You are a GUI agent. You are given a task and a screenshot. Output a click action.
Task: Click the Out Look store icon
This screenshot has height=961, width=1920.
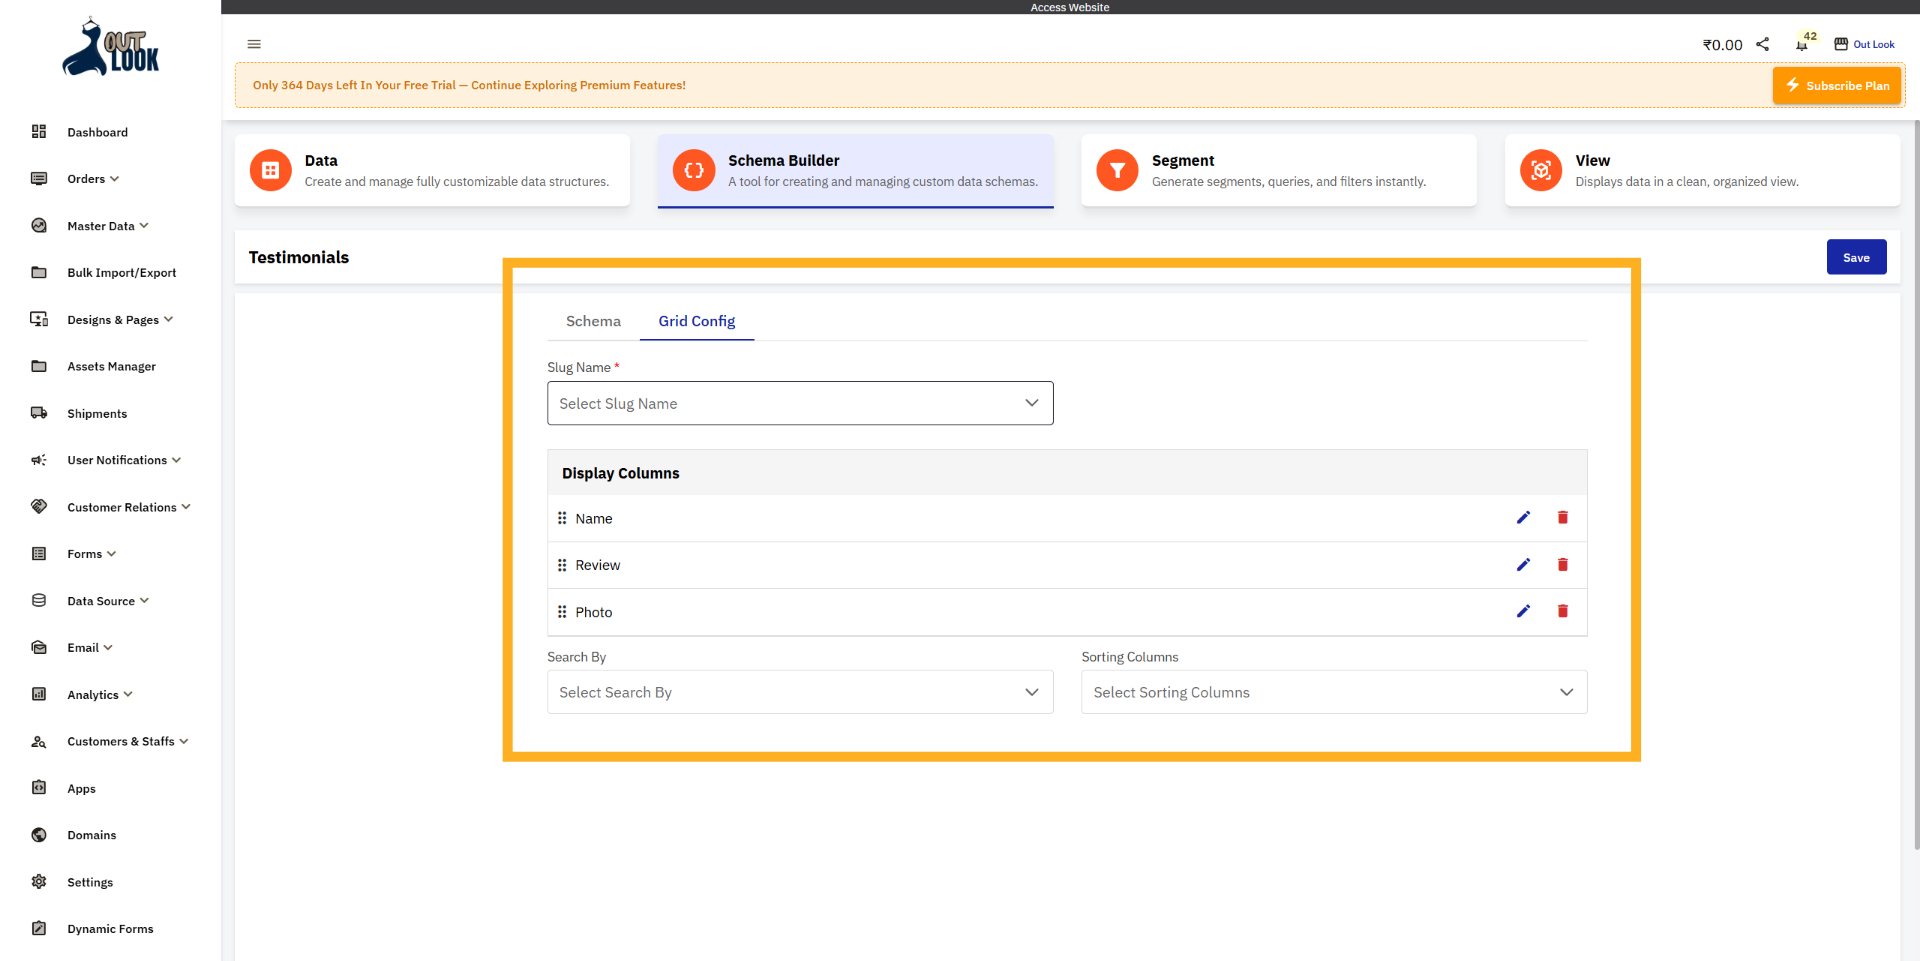pyautogui.click(x=1840, y=44)
